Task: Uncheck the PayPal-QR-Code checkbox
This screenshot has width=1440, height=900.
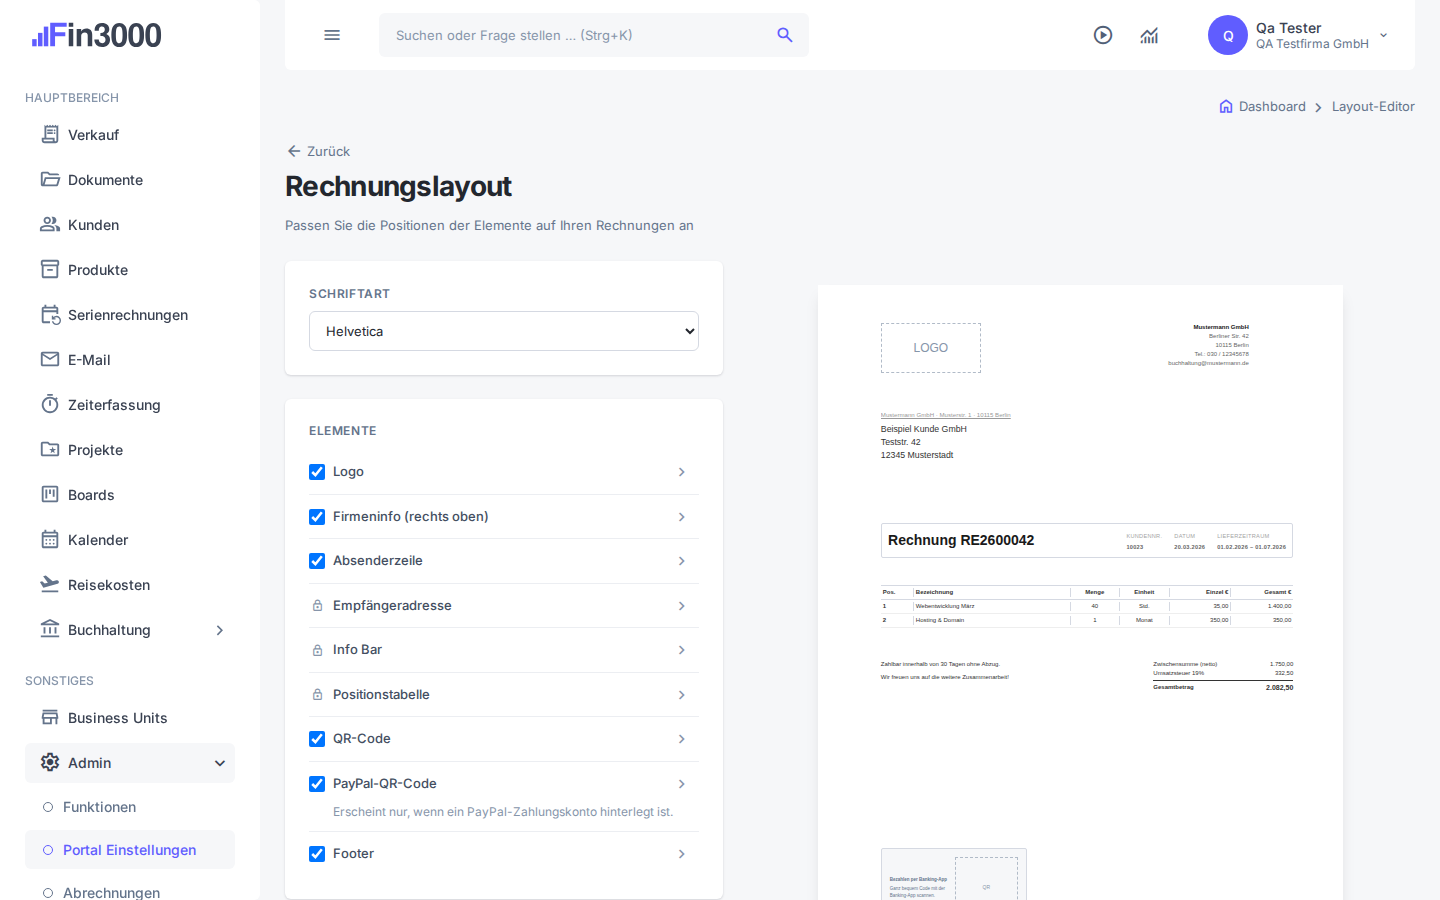Action: point(317,784)
